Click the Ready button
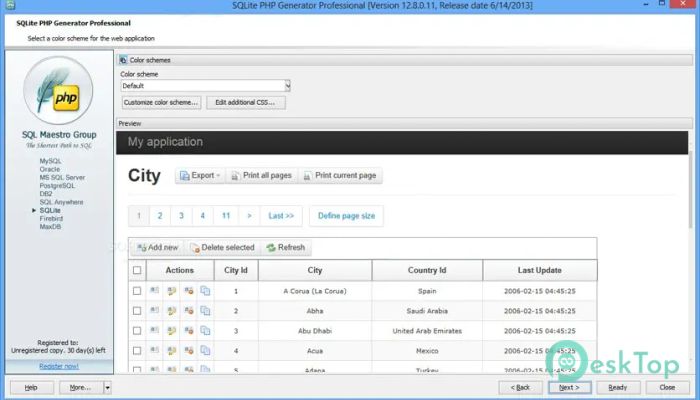Screen dimensions: 700x400 pyautogui.click(x=618, y=388)
